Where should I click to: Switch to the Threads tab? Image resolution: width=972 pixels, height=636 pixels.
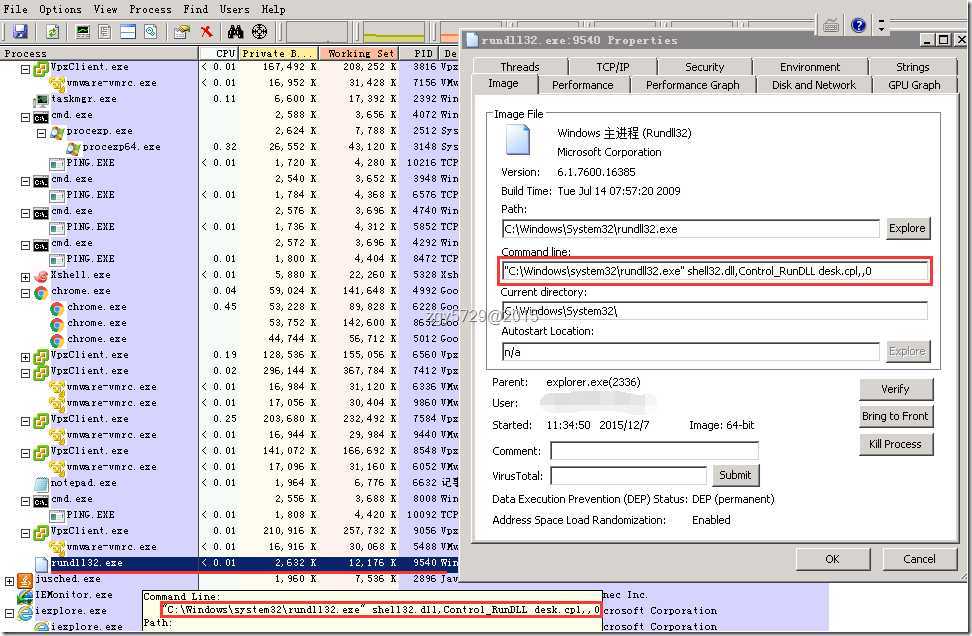tap(519, 67)
